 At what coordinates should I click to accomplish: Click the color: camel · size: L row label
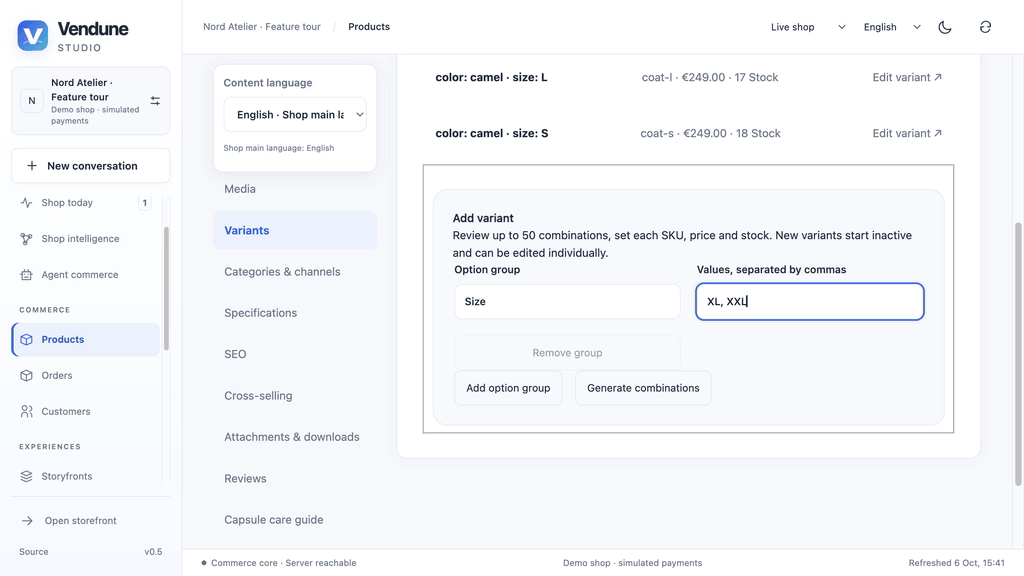click(491, 77)
